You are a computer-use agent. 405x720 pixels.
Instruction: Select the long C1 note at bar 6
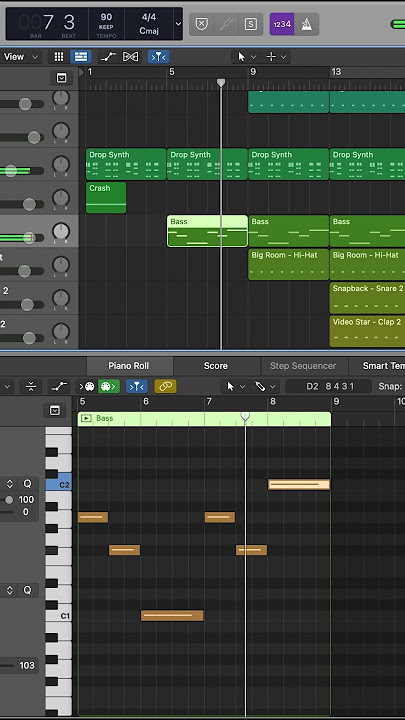[172, 615]
